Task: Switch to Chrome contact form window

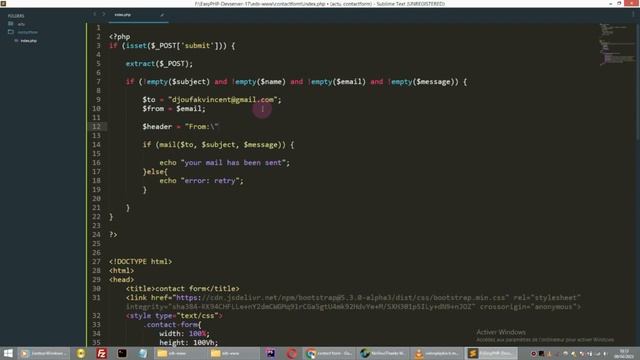Action: [x=329, y=353]
